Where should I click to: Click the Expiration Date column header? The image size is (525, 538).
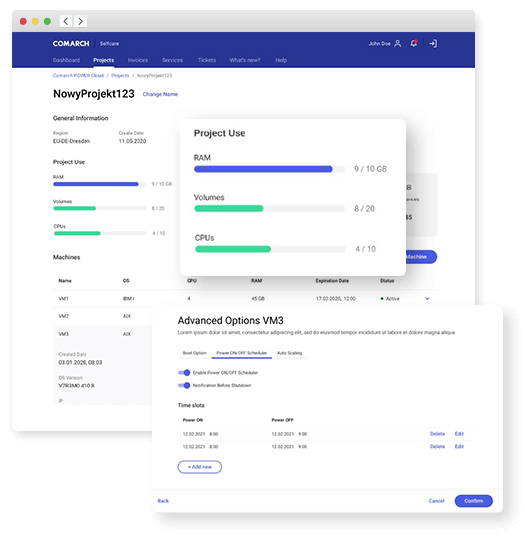tap(332, 281)
